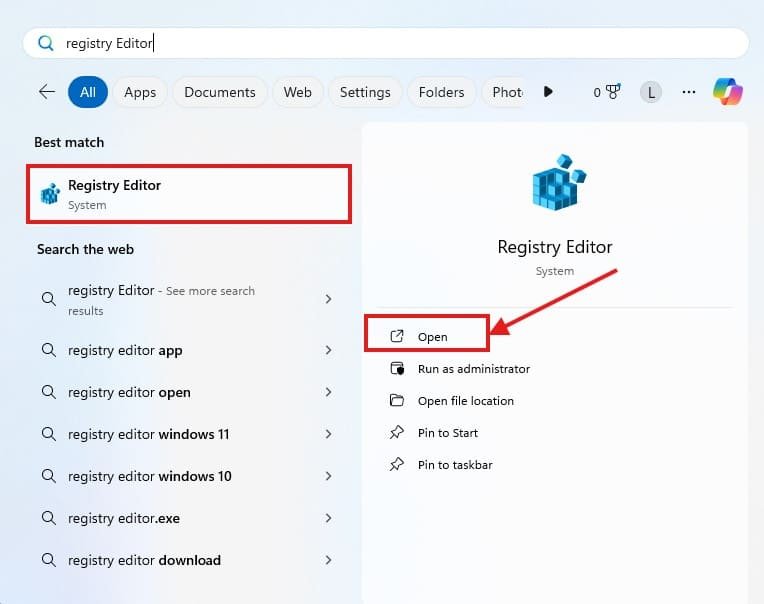Choose Pin to taskbar
764x604 pixels.
[x=455, y=465]
